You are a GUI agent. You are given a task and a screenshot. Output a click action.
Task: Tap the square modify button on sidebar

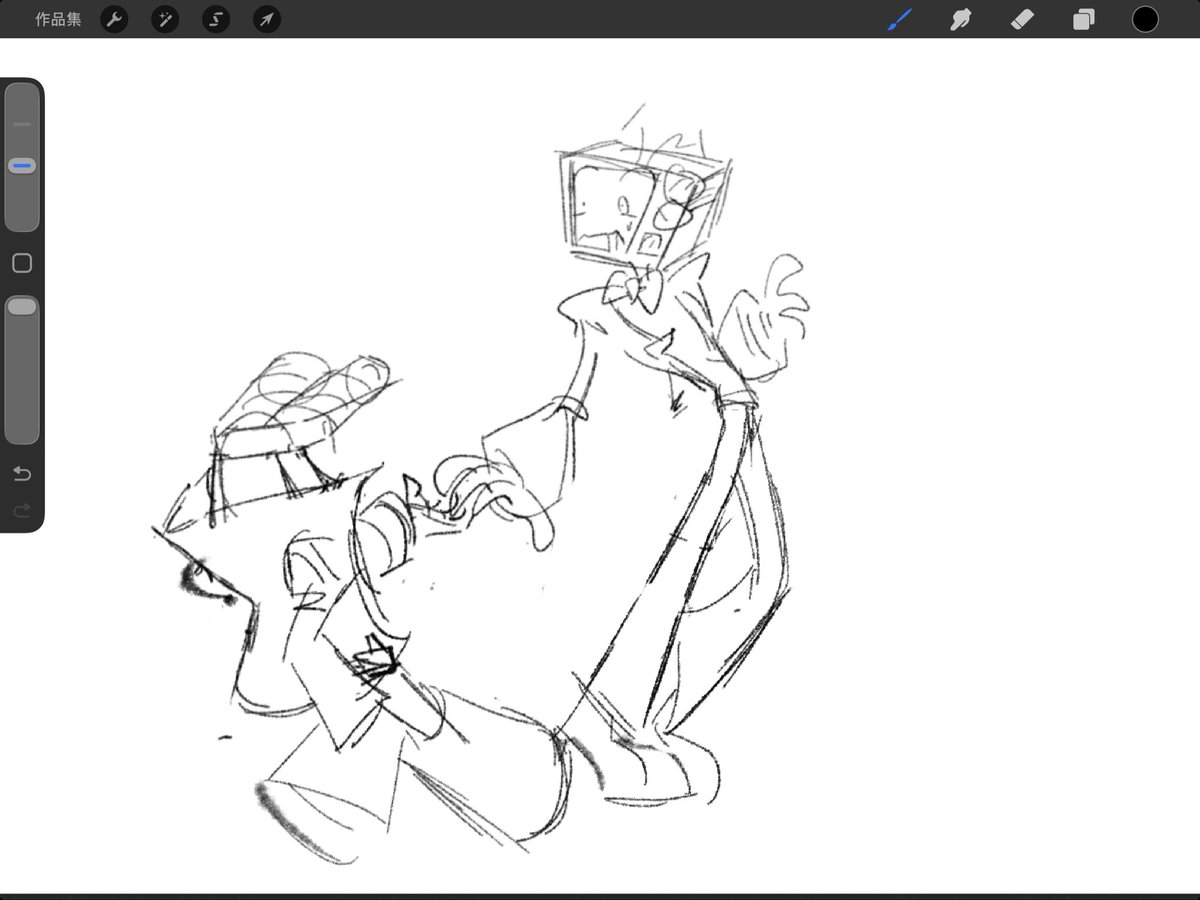click(x=22, y=263)
